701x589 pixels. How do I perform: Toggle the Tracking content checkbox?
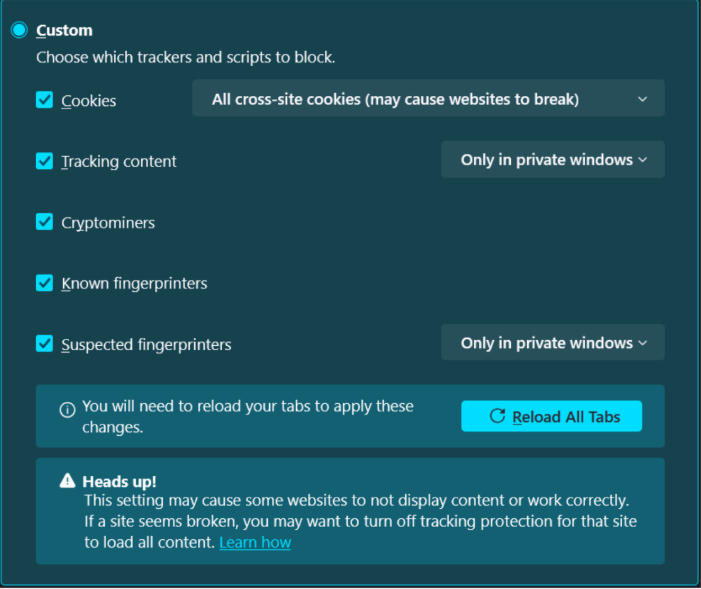pyautogui.click(x=44, y=161)
